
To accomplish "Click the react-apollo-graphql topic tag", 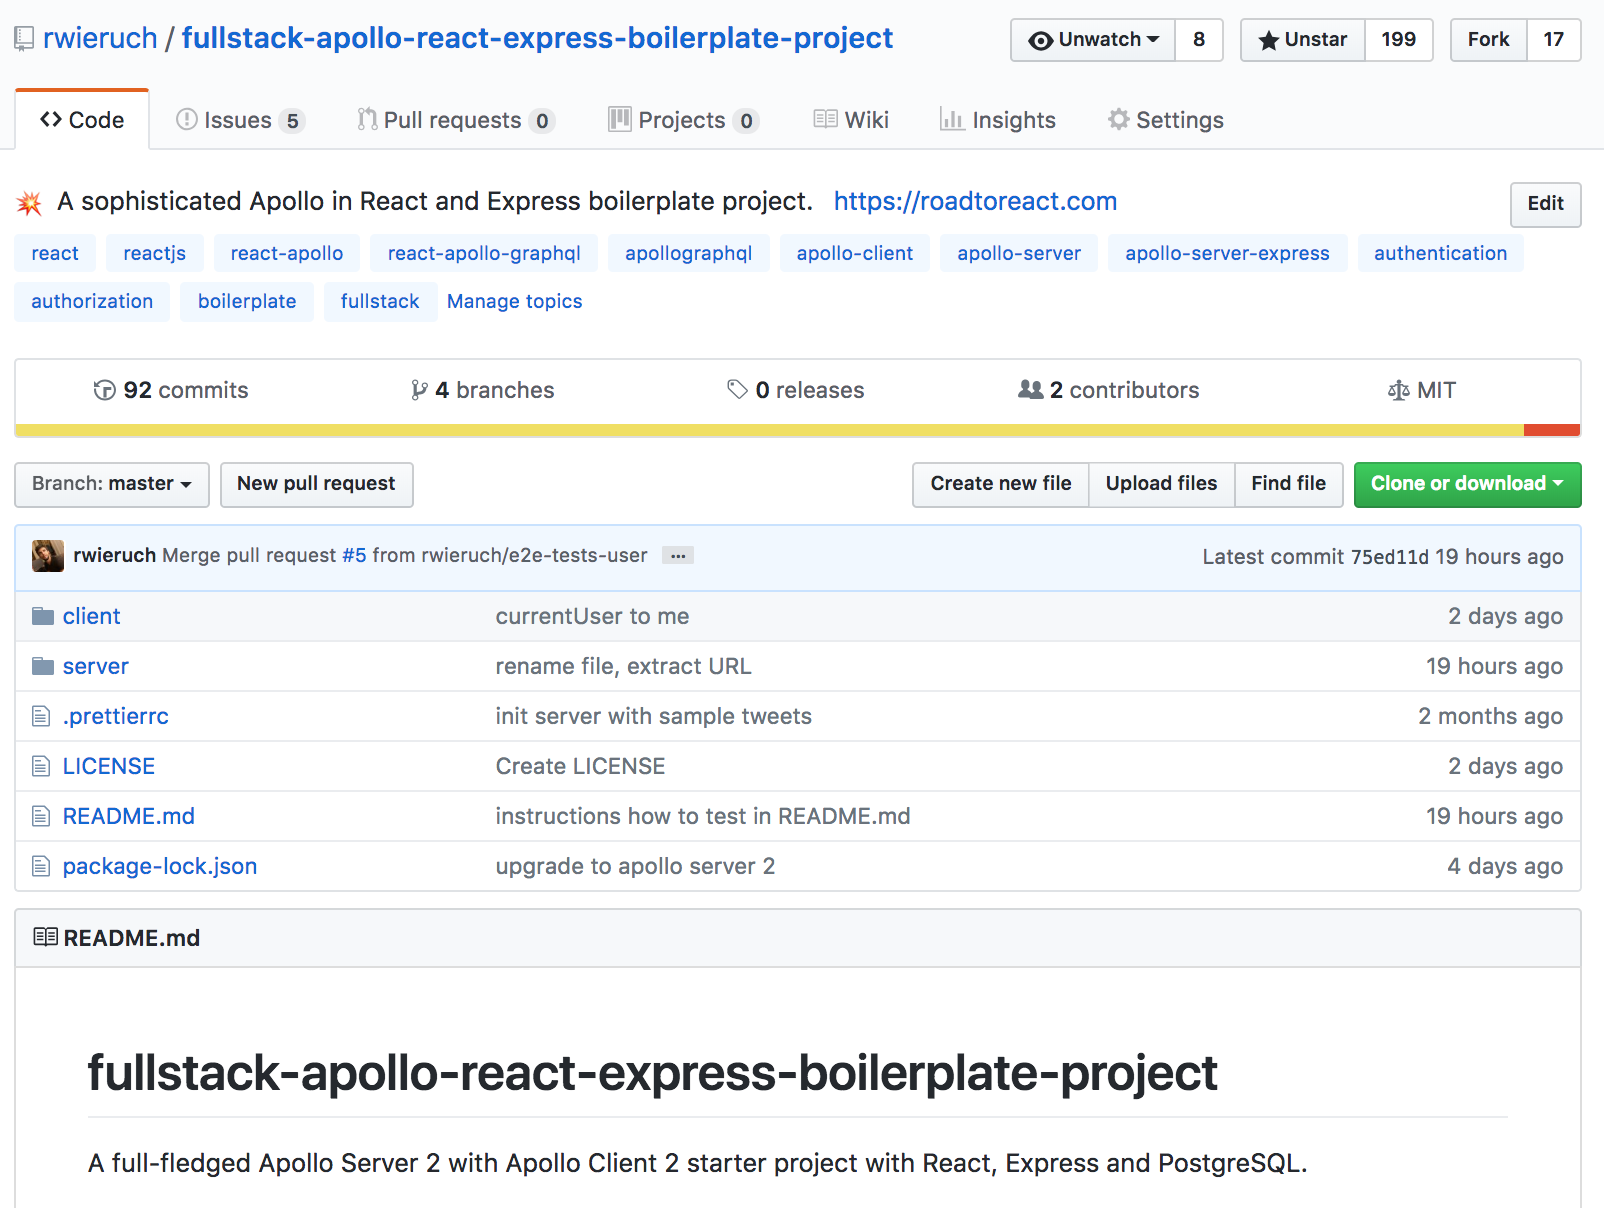I will pyautogui.click(x=484, y=253).
